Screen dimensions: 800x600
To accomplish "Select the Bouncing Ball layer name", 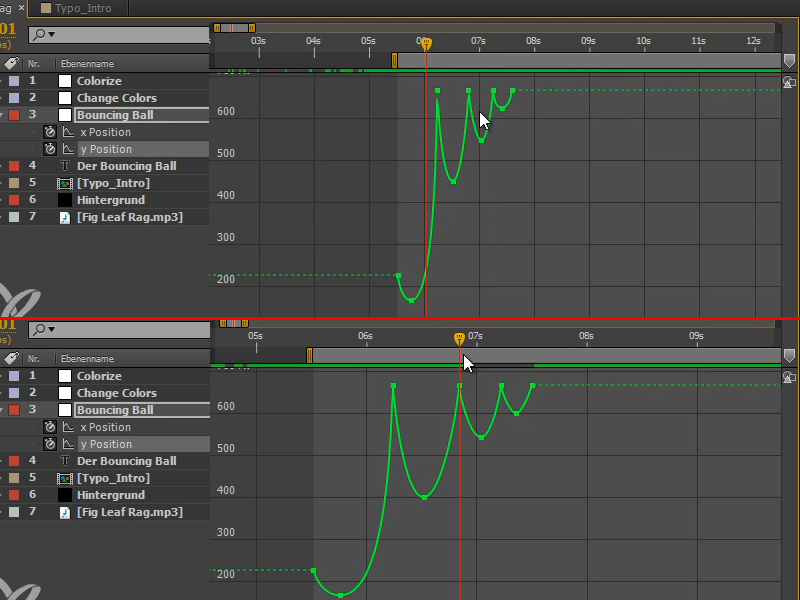I will pyautogui.click(x=113, y=115).
